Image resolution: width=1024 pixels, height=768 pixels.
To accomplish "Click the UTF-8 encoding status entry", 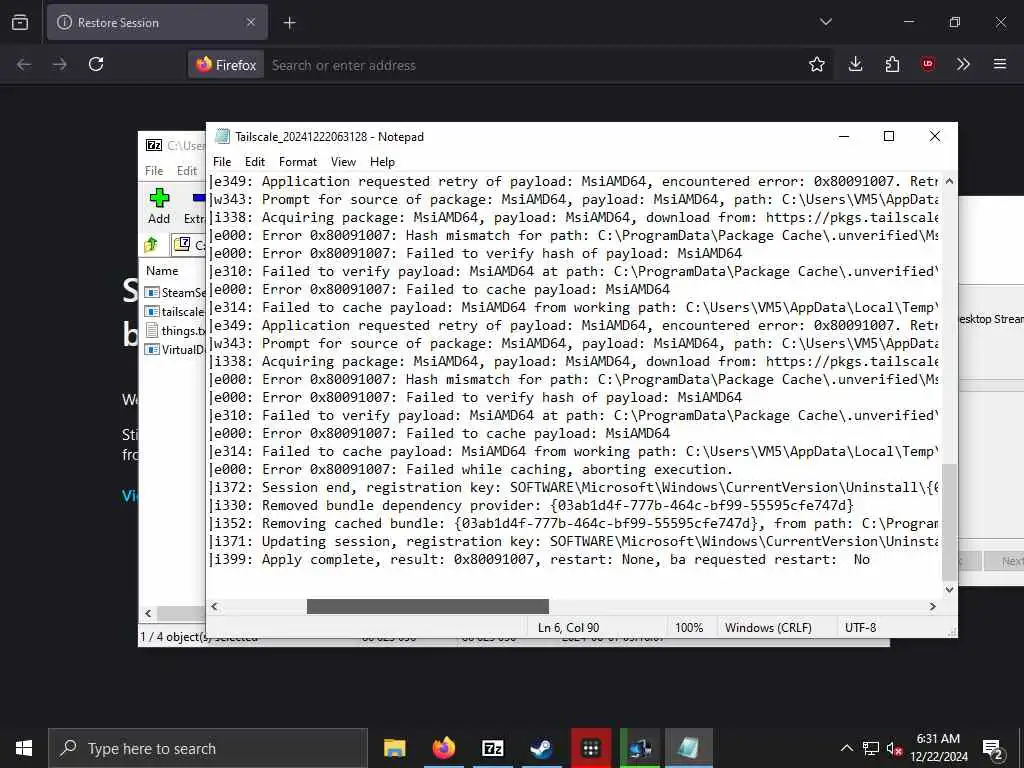I will (860, 628).
